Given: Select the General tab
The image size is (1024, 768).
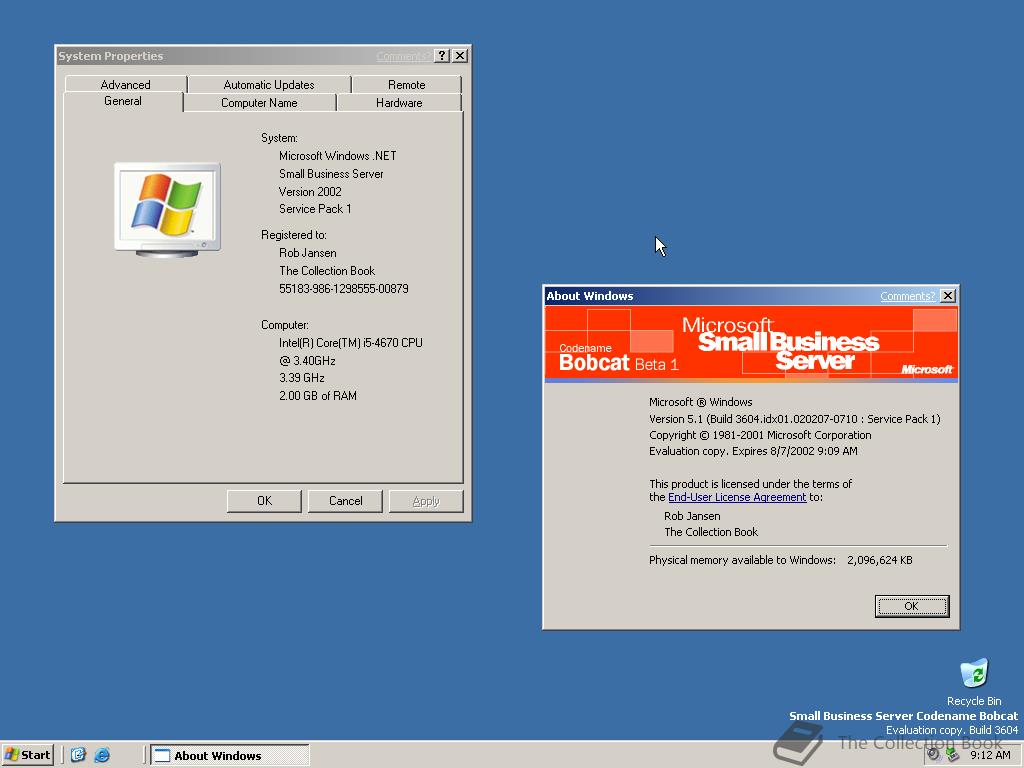Looking at the screenshot, I should 123,101.
